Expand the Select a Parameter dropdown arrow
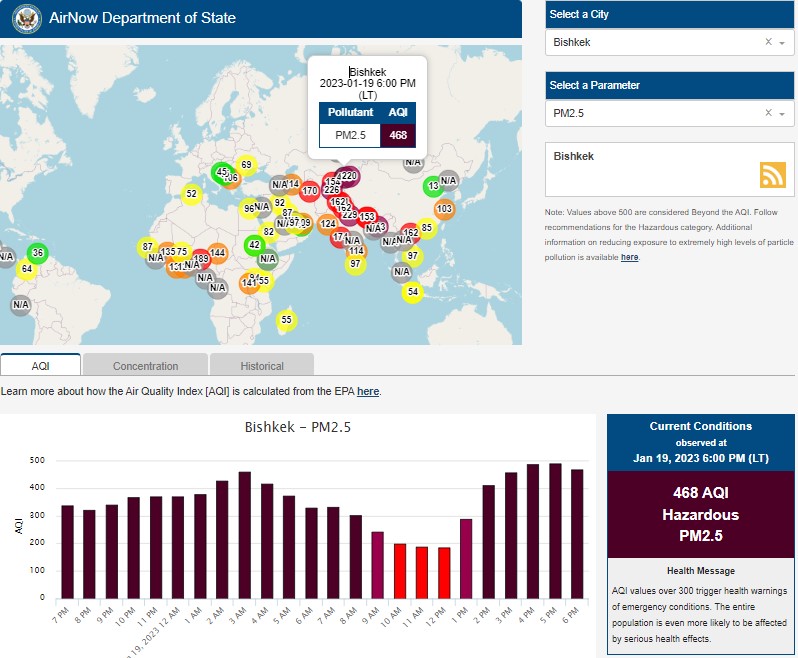Screen dimensions: 798x658 (x=782, y=115)
